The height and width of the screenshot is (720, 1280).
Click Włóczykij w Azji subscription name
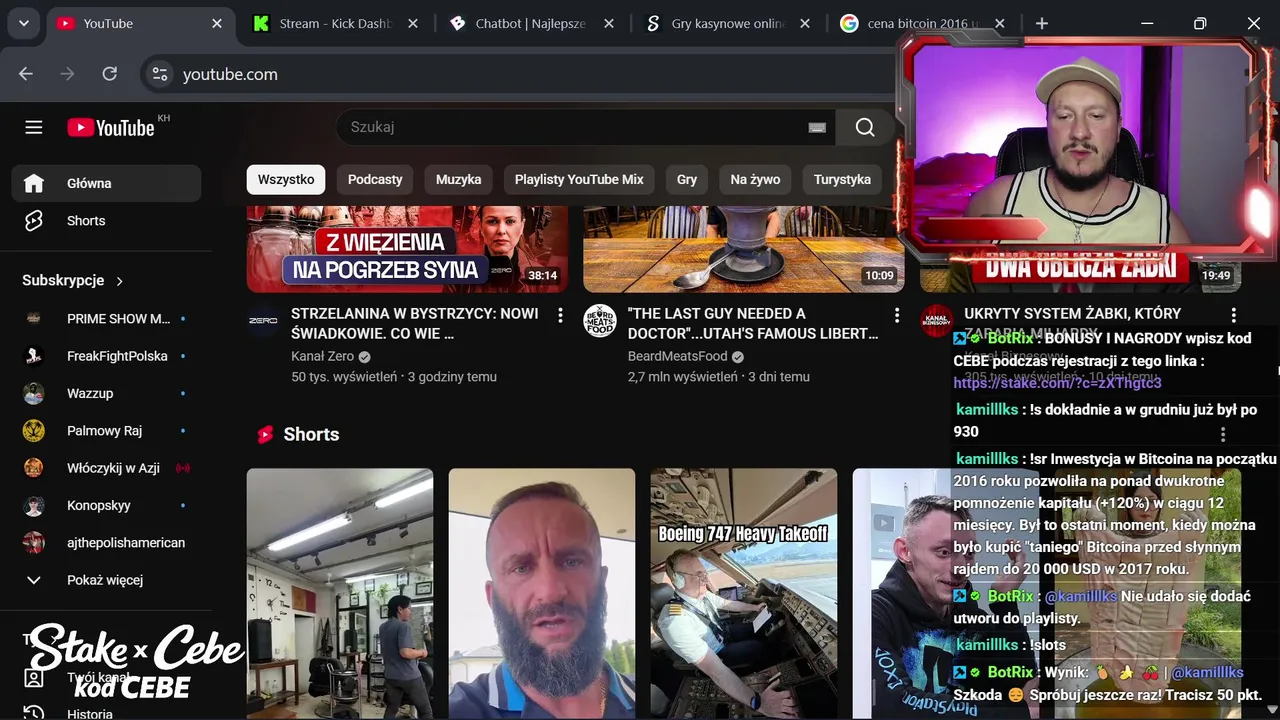coord(113,468)
